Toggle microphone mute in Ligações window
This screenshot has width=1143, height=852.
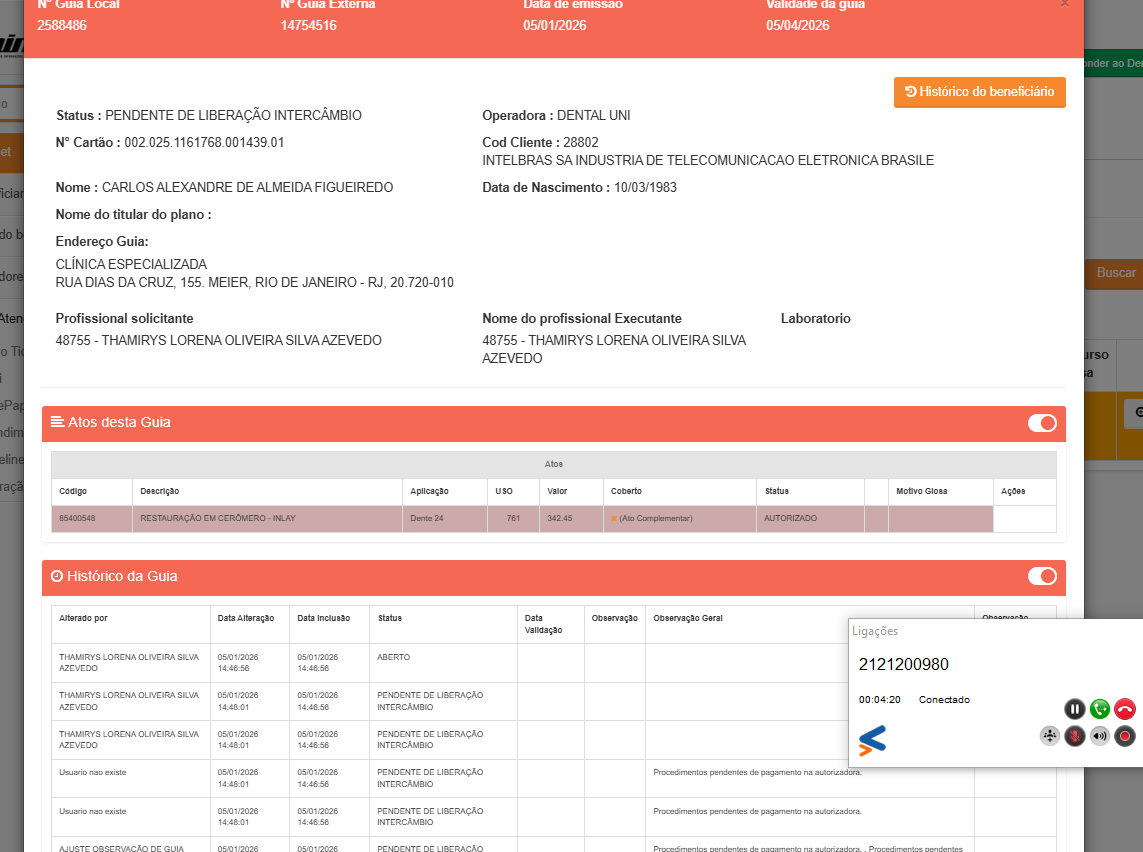pos(1074,736)
